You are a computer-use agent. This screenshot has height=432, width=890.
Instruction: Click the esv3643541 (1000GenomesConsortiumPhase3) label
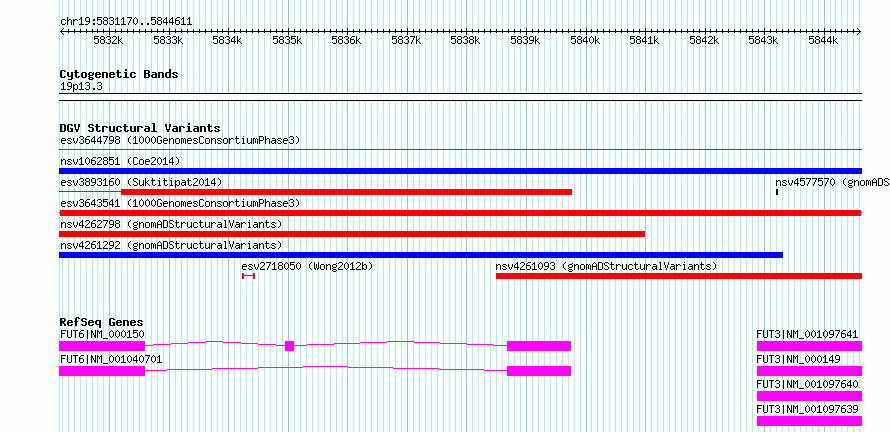click(x=180, y=203)
